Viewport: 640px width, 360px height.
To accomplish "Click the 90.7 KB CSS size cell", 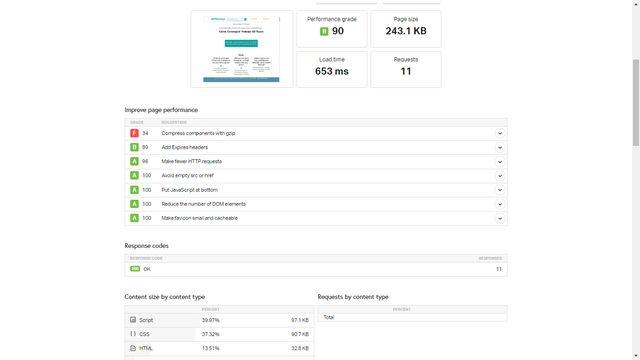I will 300,334.
